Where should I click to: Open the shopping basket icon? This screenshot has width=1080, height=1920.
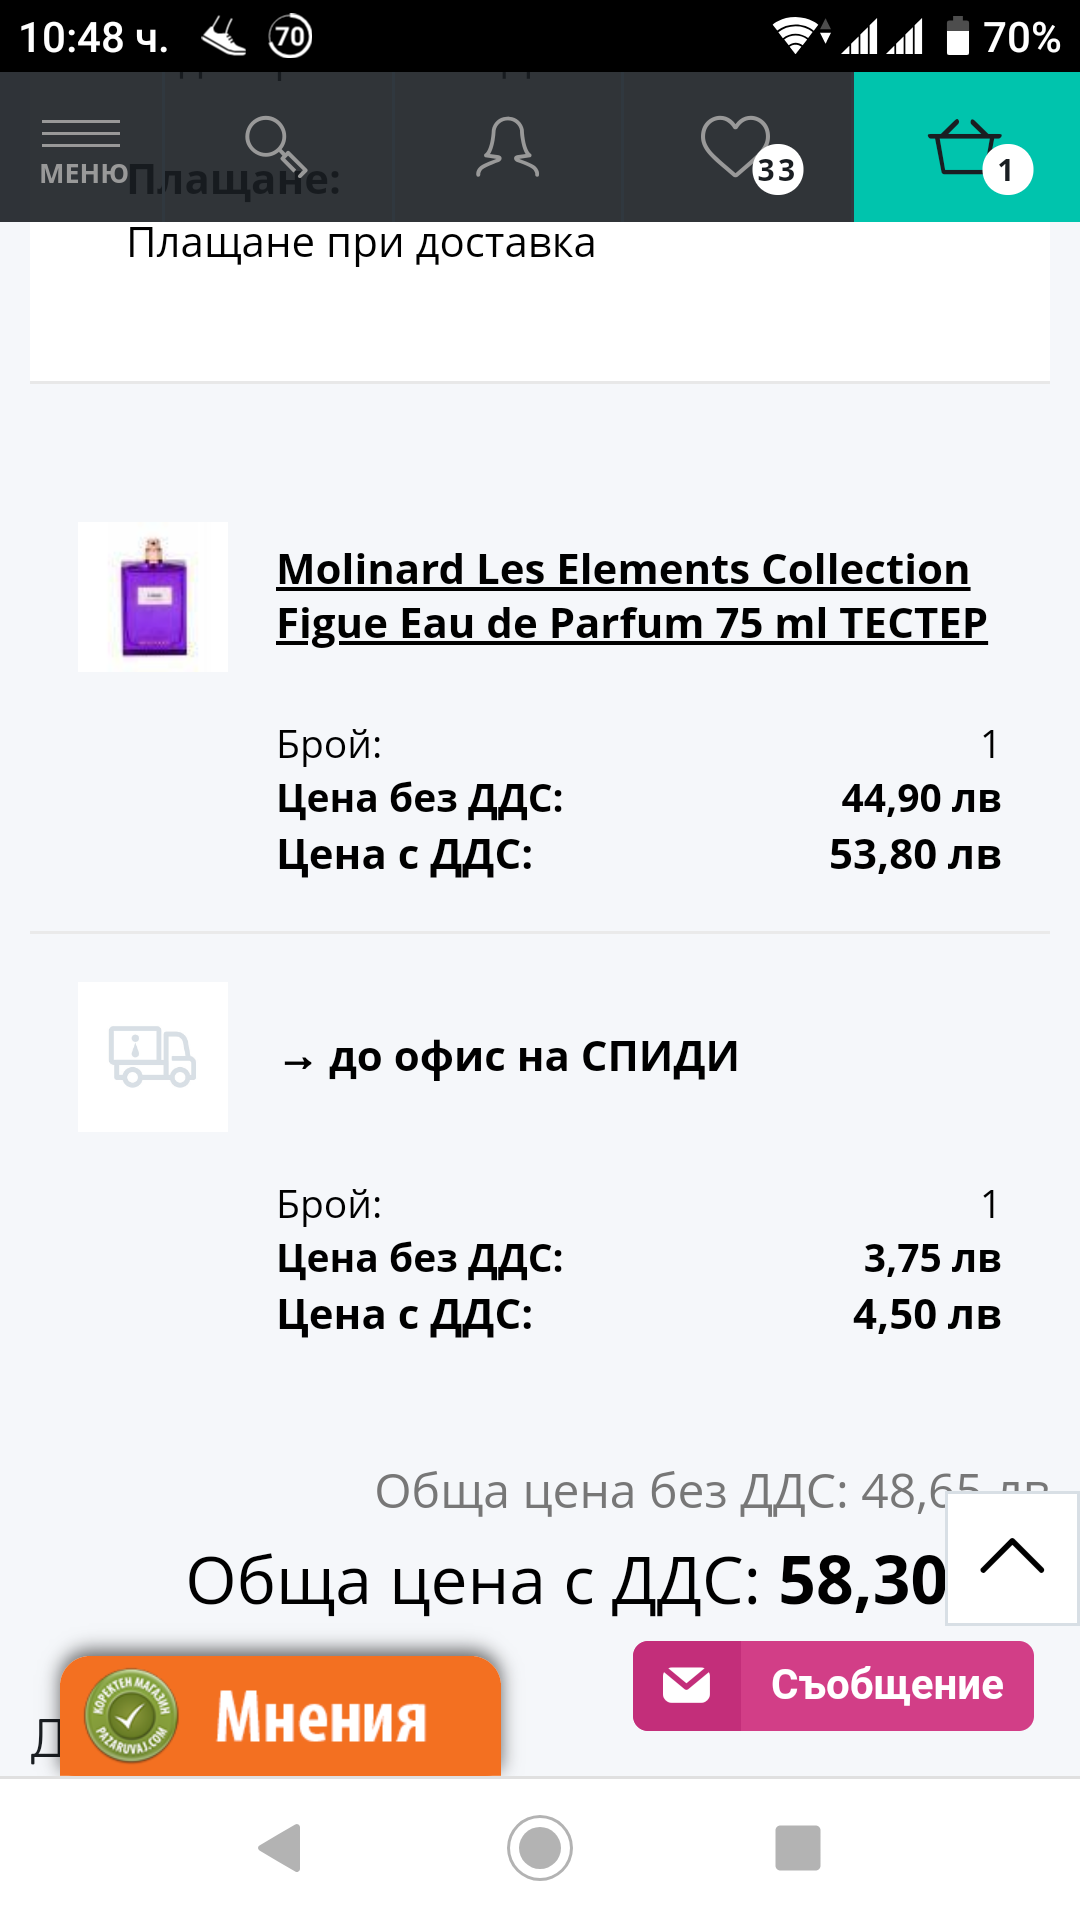(x=966, y=147)
